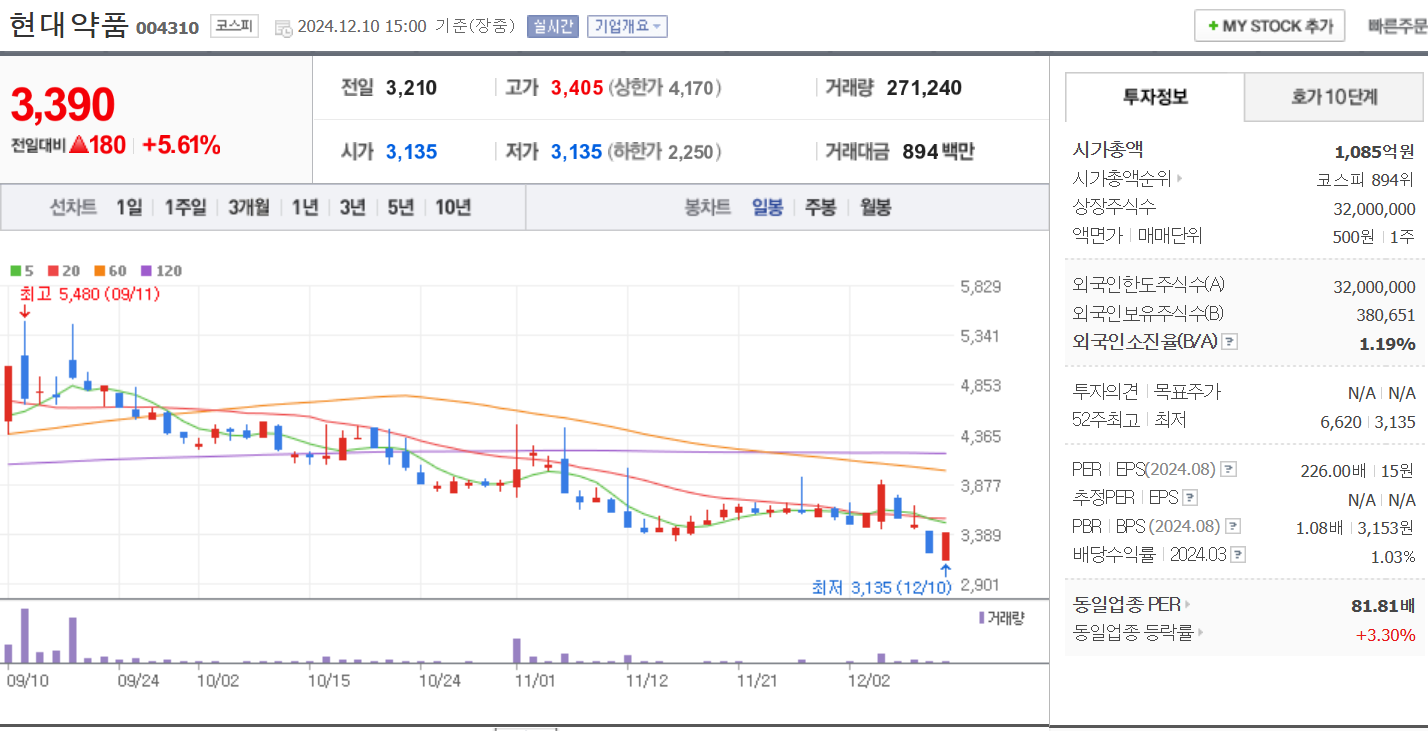Click the green 5-day moving average legend marker
The height and width of the screenshot is (731, 1428).
pos(15,271)
